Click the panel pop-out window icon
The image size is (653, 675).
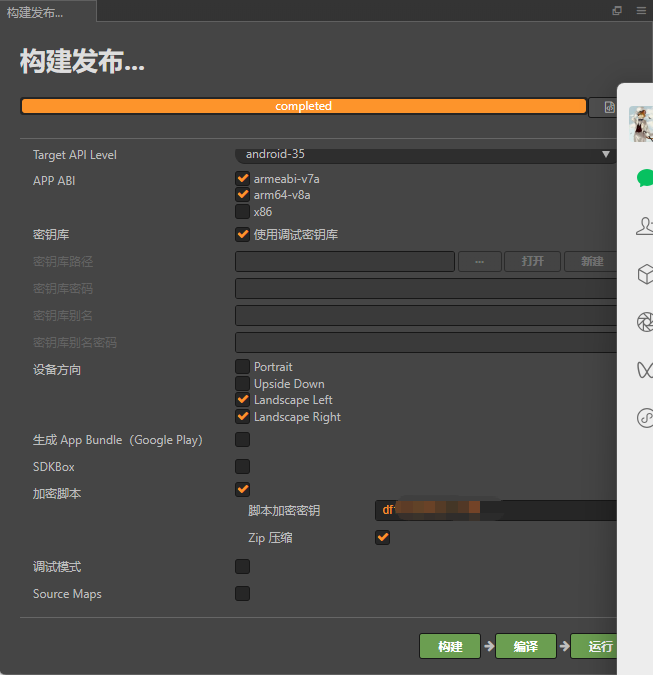[x=617, y=10]
